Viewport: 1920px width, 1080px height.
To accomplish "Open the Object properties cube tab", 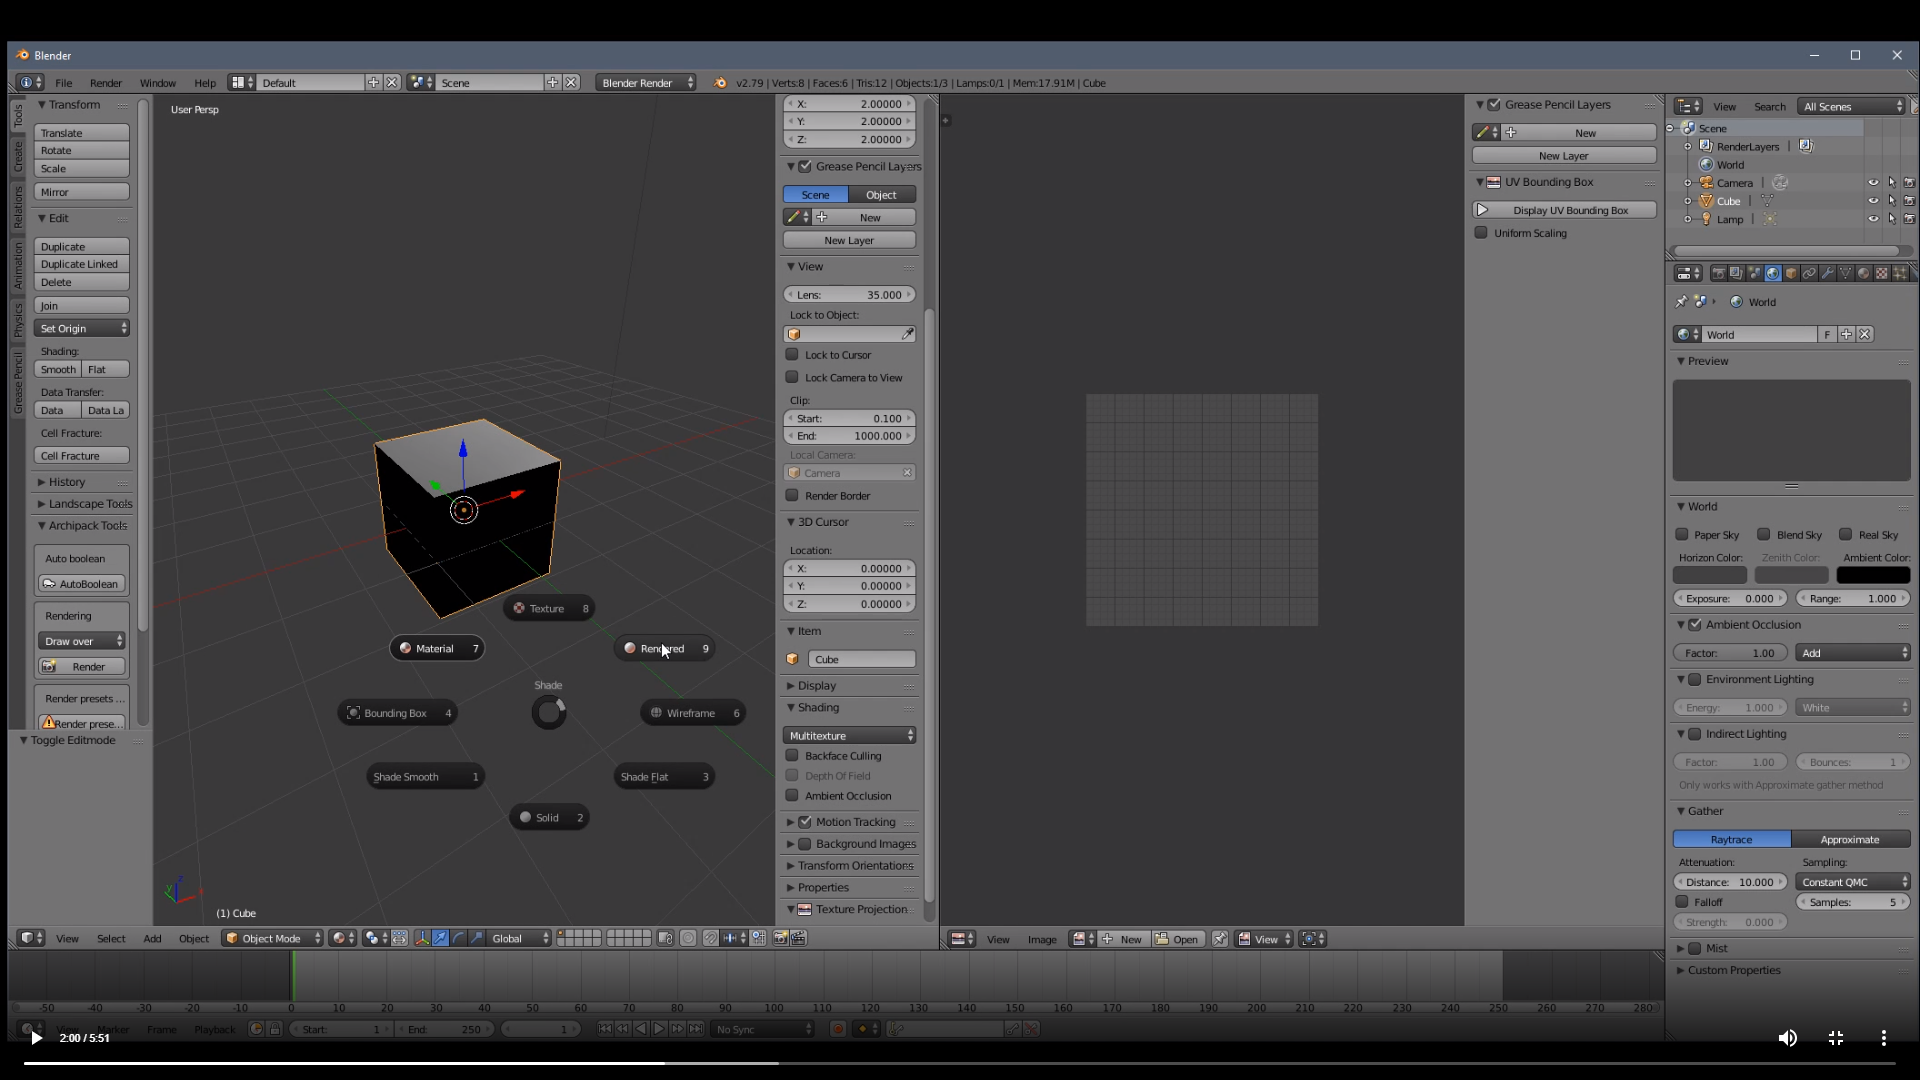I will 1791,273.
